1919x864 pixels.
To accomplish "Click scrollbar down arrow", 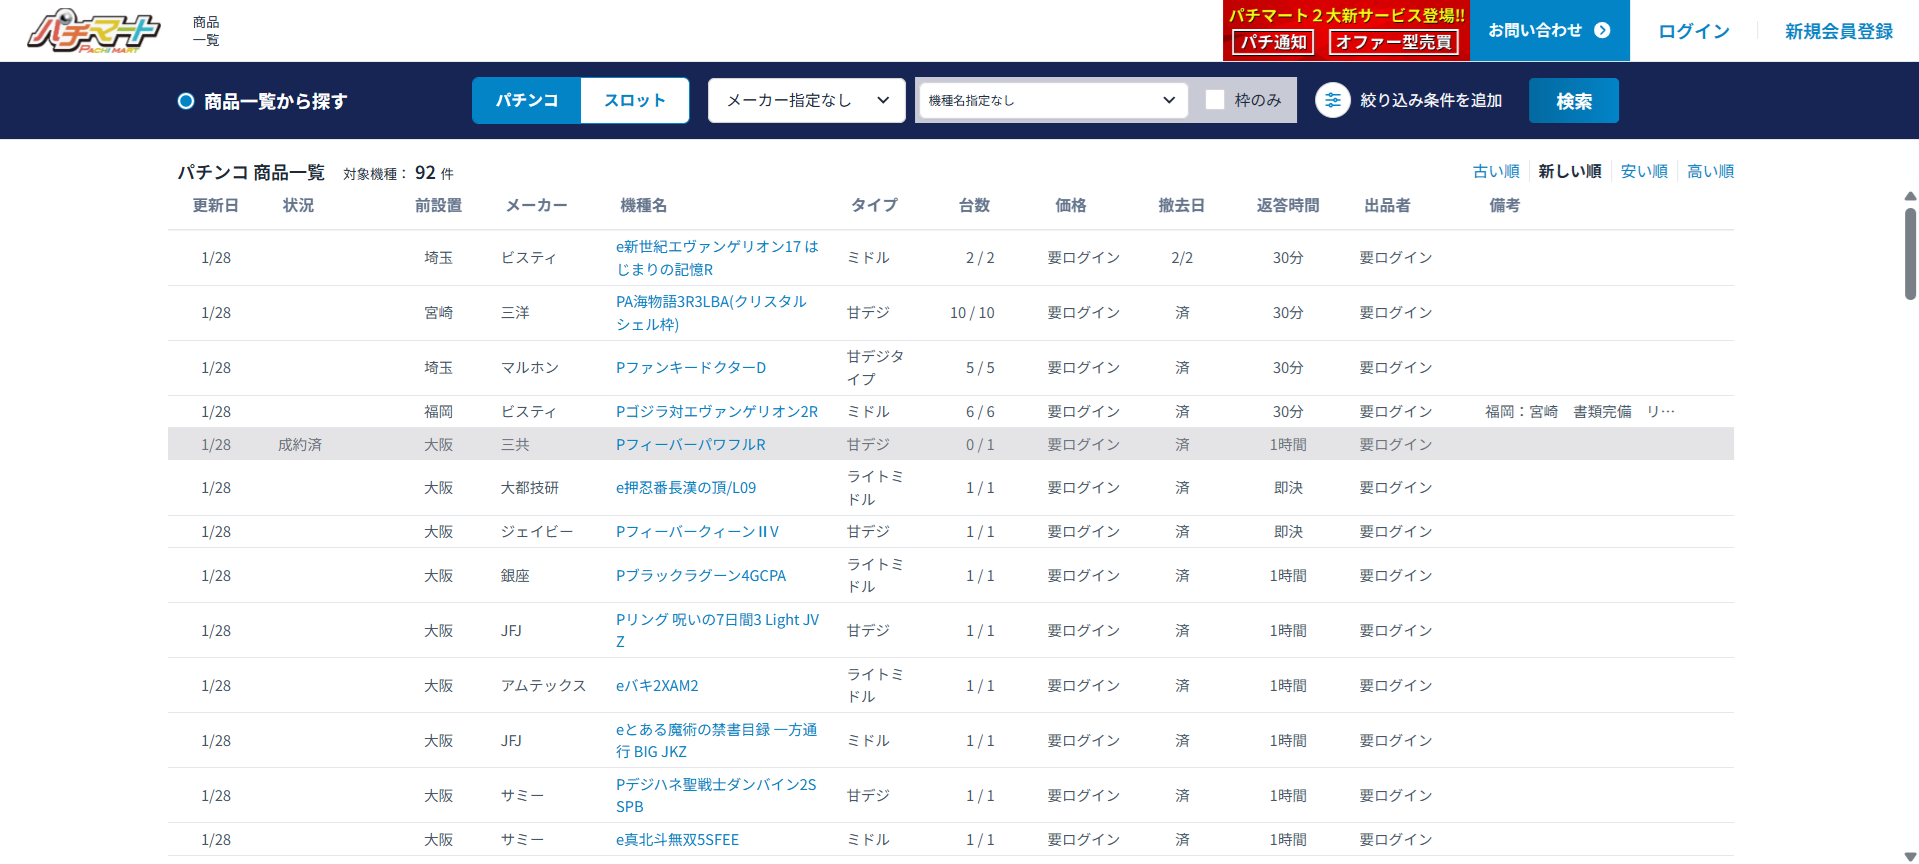I will (x=1910, y=856).
